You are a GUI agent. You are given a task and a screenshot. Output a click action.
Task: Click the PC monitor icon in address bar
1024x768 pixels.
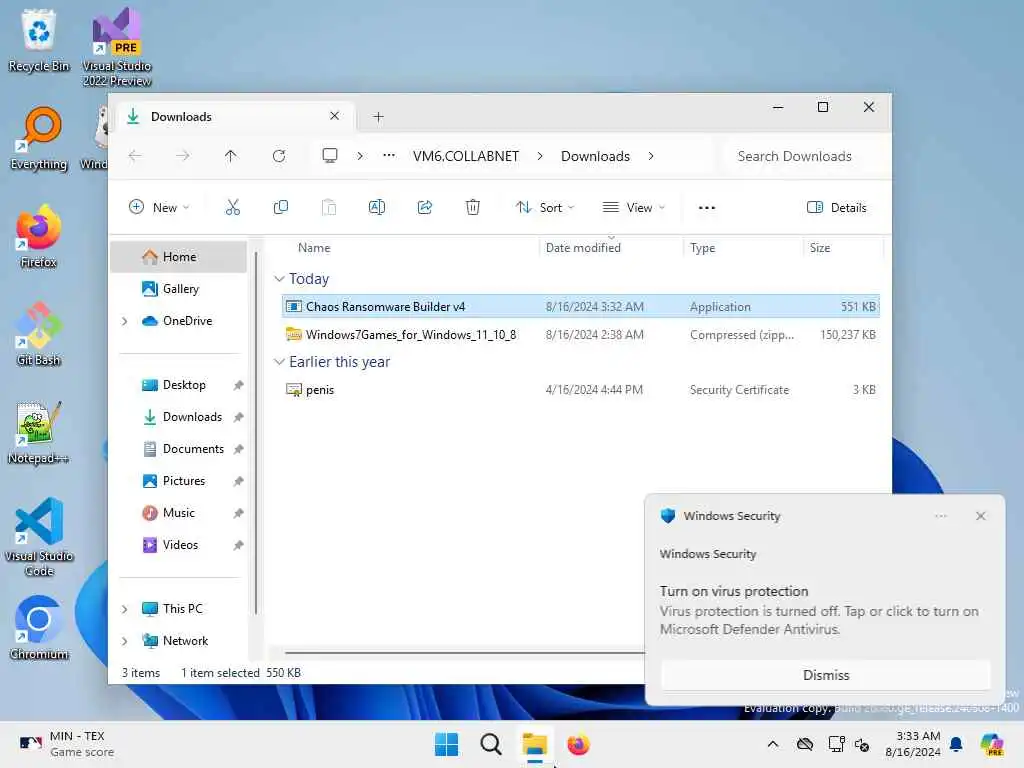[330, 155]
